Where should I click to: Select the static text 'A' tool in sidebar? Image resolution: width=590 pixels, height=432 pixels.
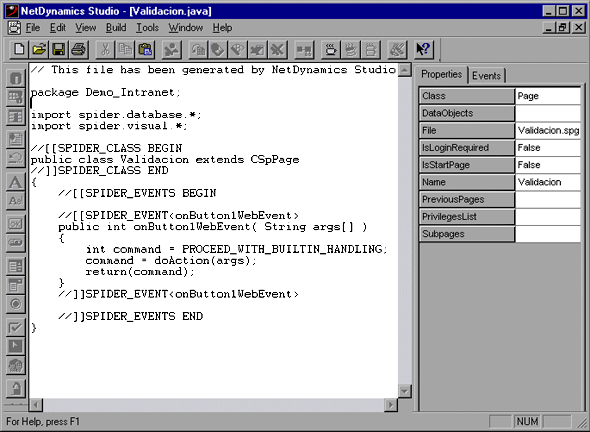click(x=16, y=183)
